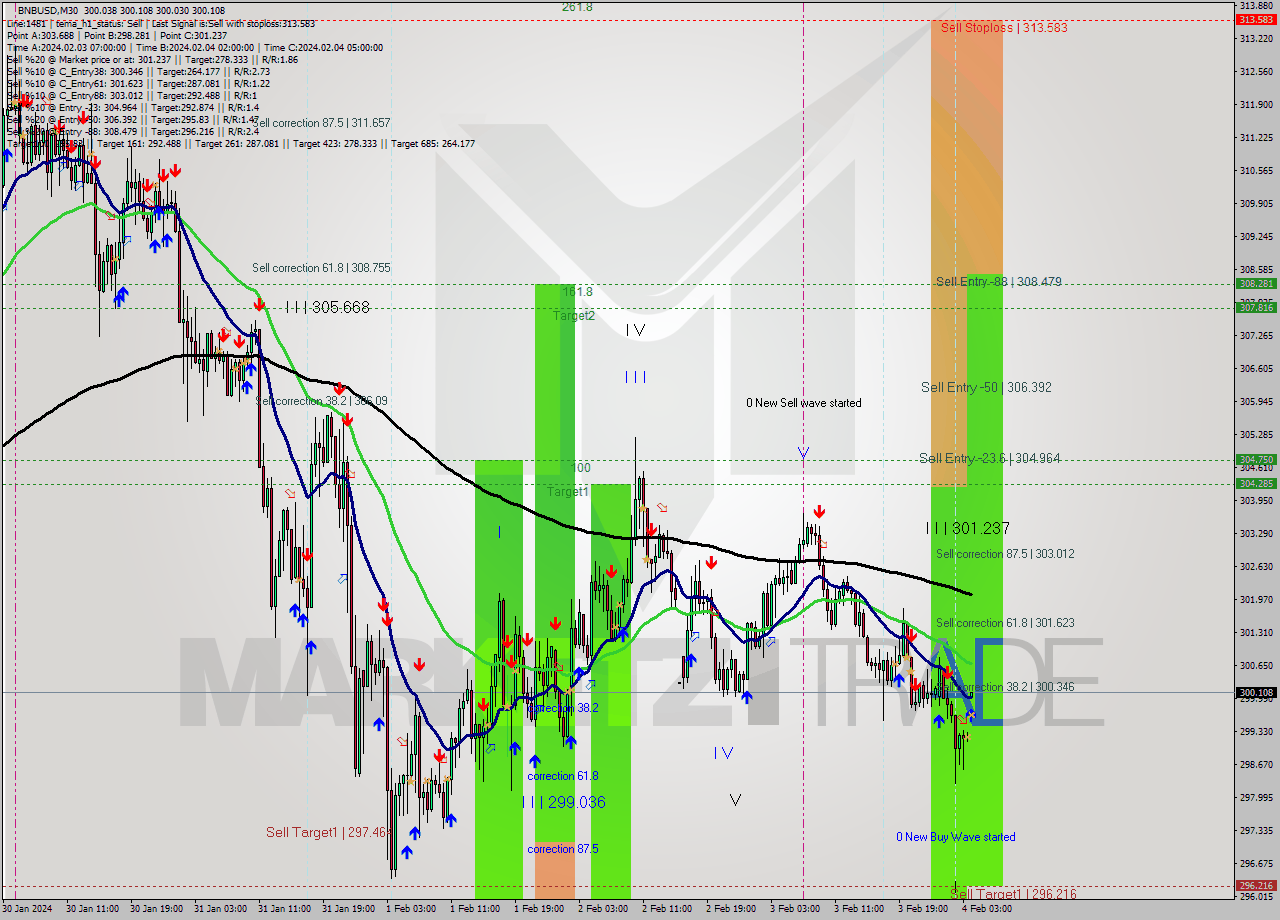The width and height of the screenshot is (1280, 920).
Task: Click the '261.8' Fibonacci level label
Action: [x=577, y=7]
